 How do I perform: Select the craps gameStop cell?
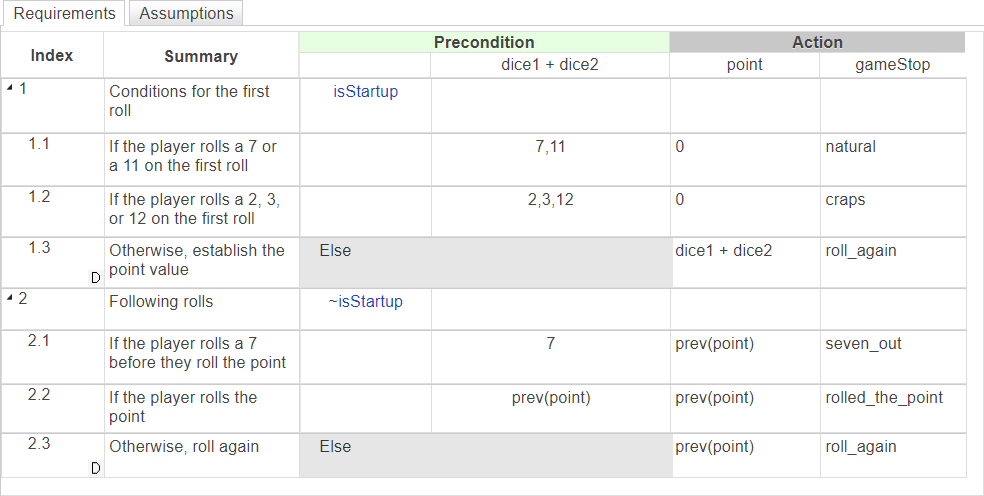point(846,199)
